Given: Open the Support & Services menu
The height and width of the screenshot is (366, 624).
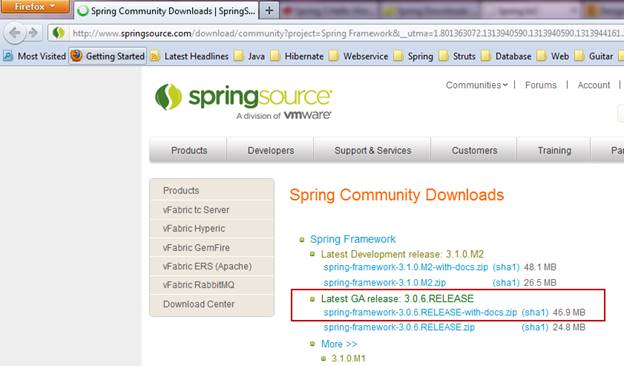Looking at the screenshot, I should [x=372, y=150].
